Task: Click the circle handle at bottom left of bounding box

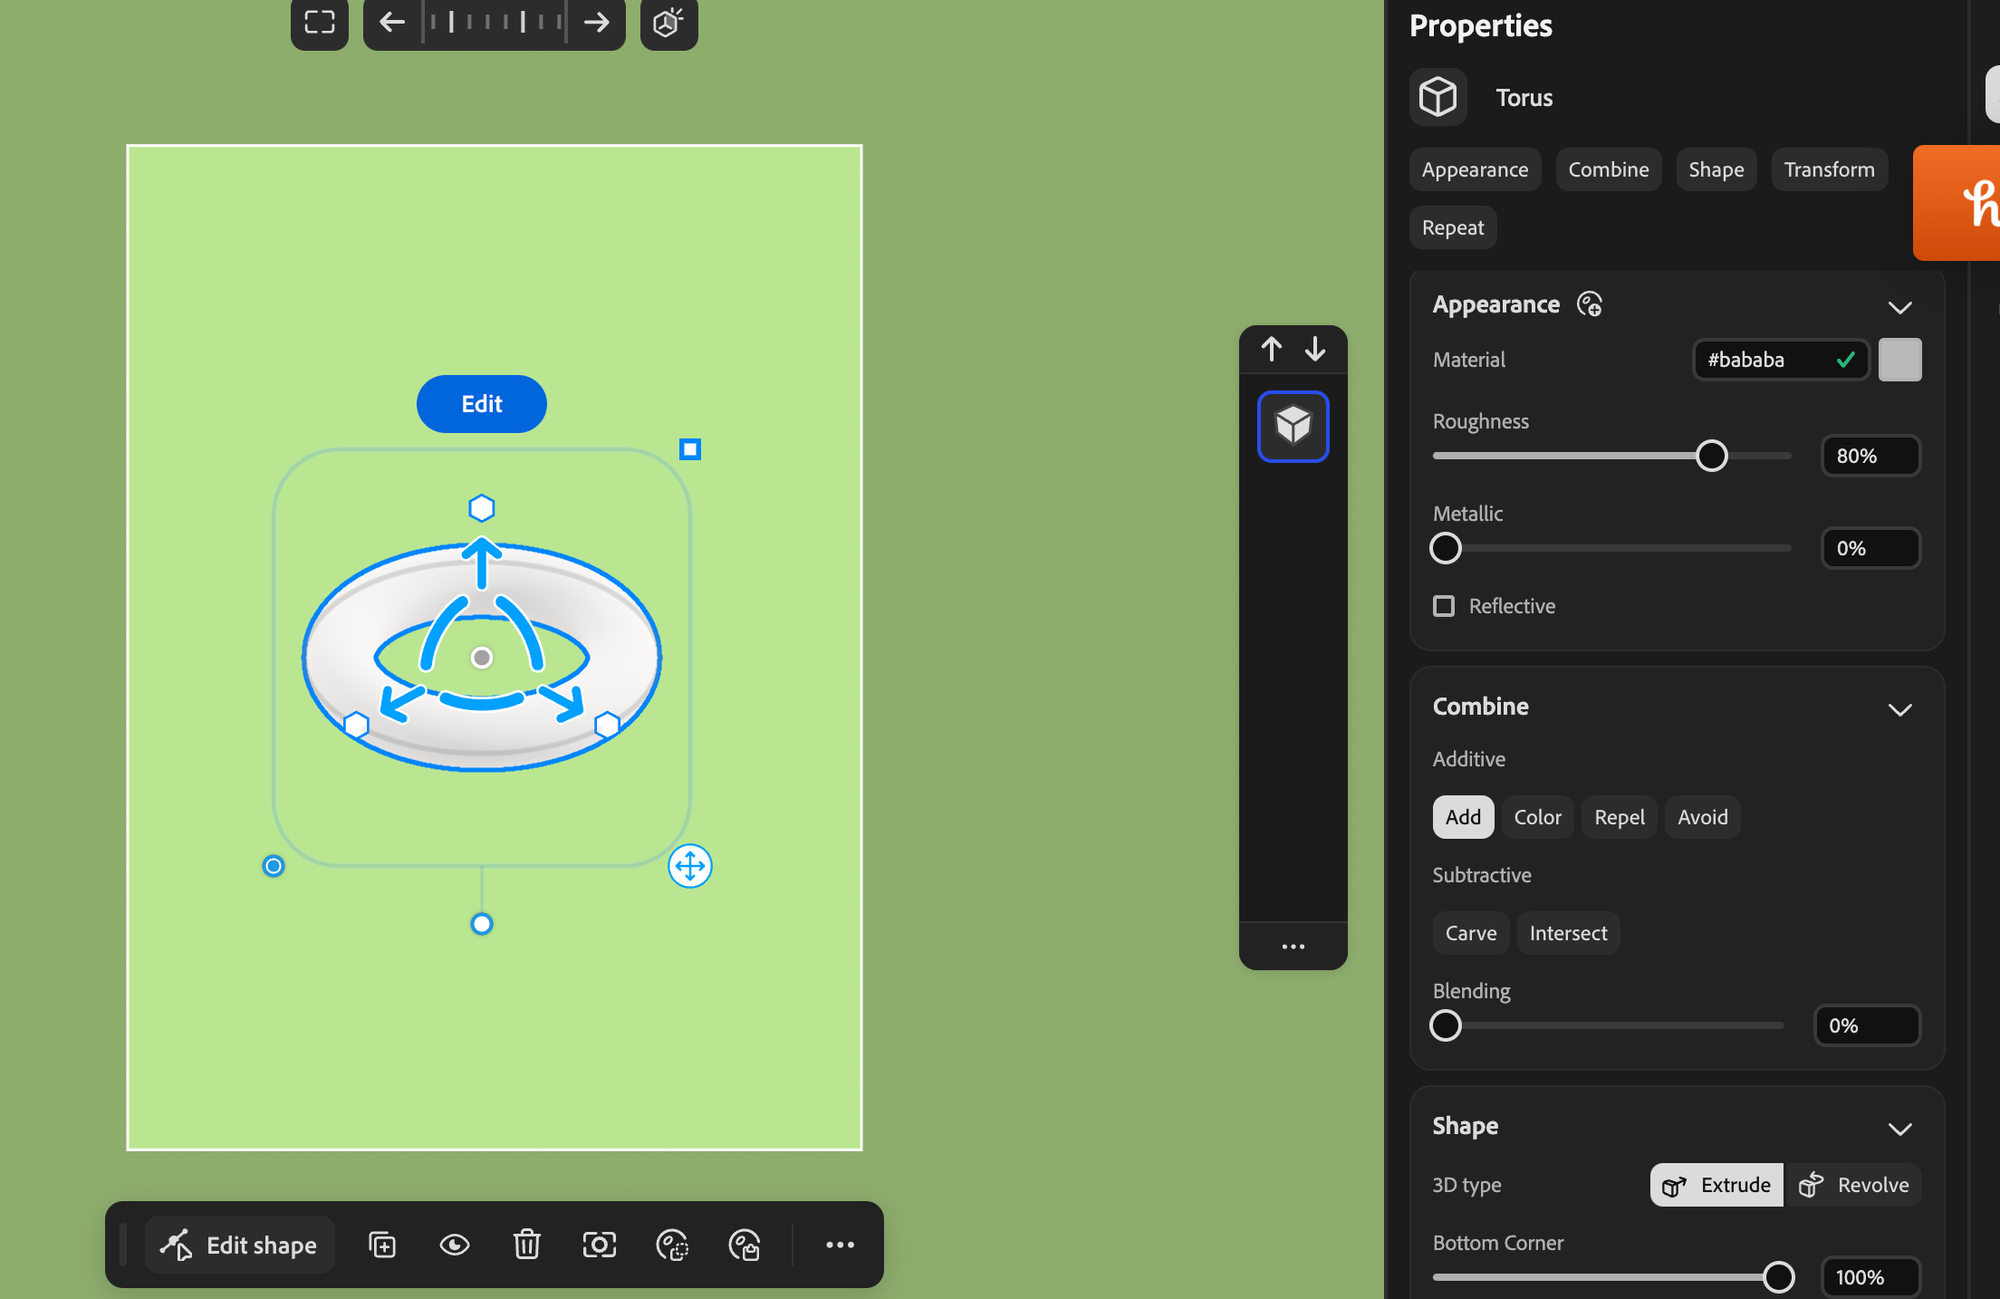Action: pyautogui.click(x=273, y=866)
